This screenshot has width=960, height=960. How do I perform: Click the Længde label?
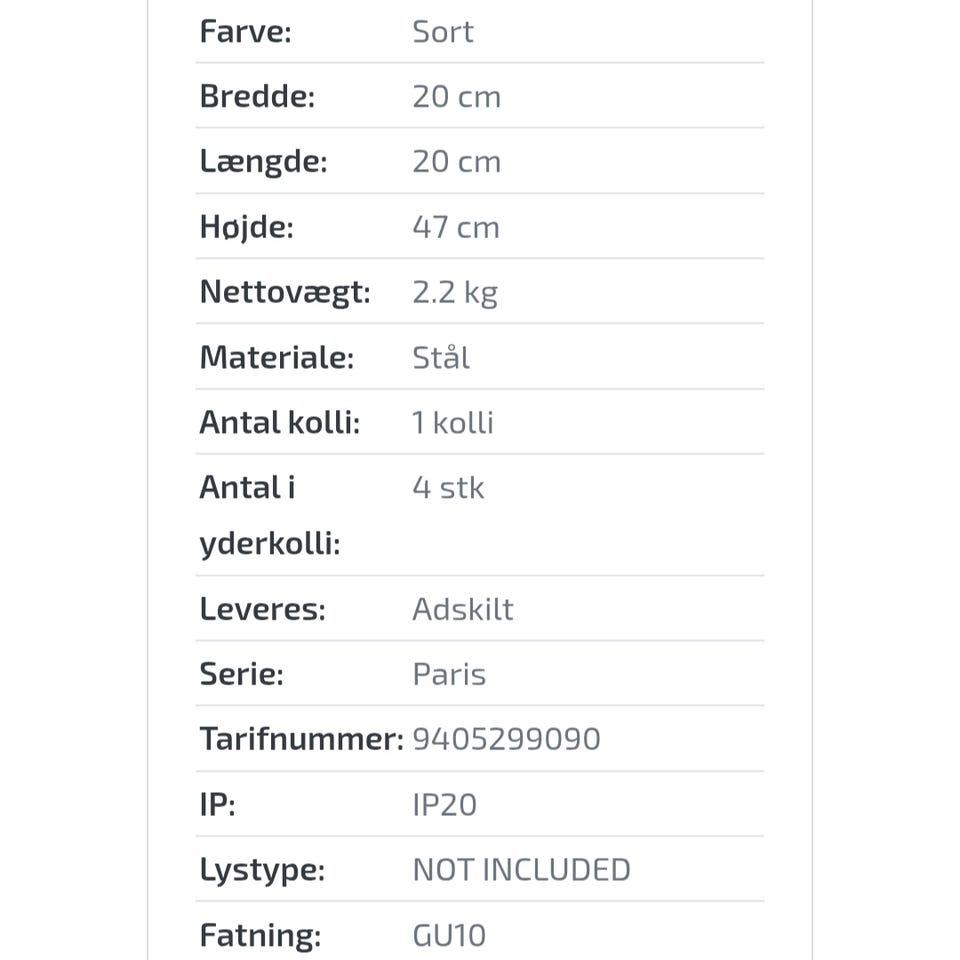click(263, 162)
